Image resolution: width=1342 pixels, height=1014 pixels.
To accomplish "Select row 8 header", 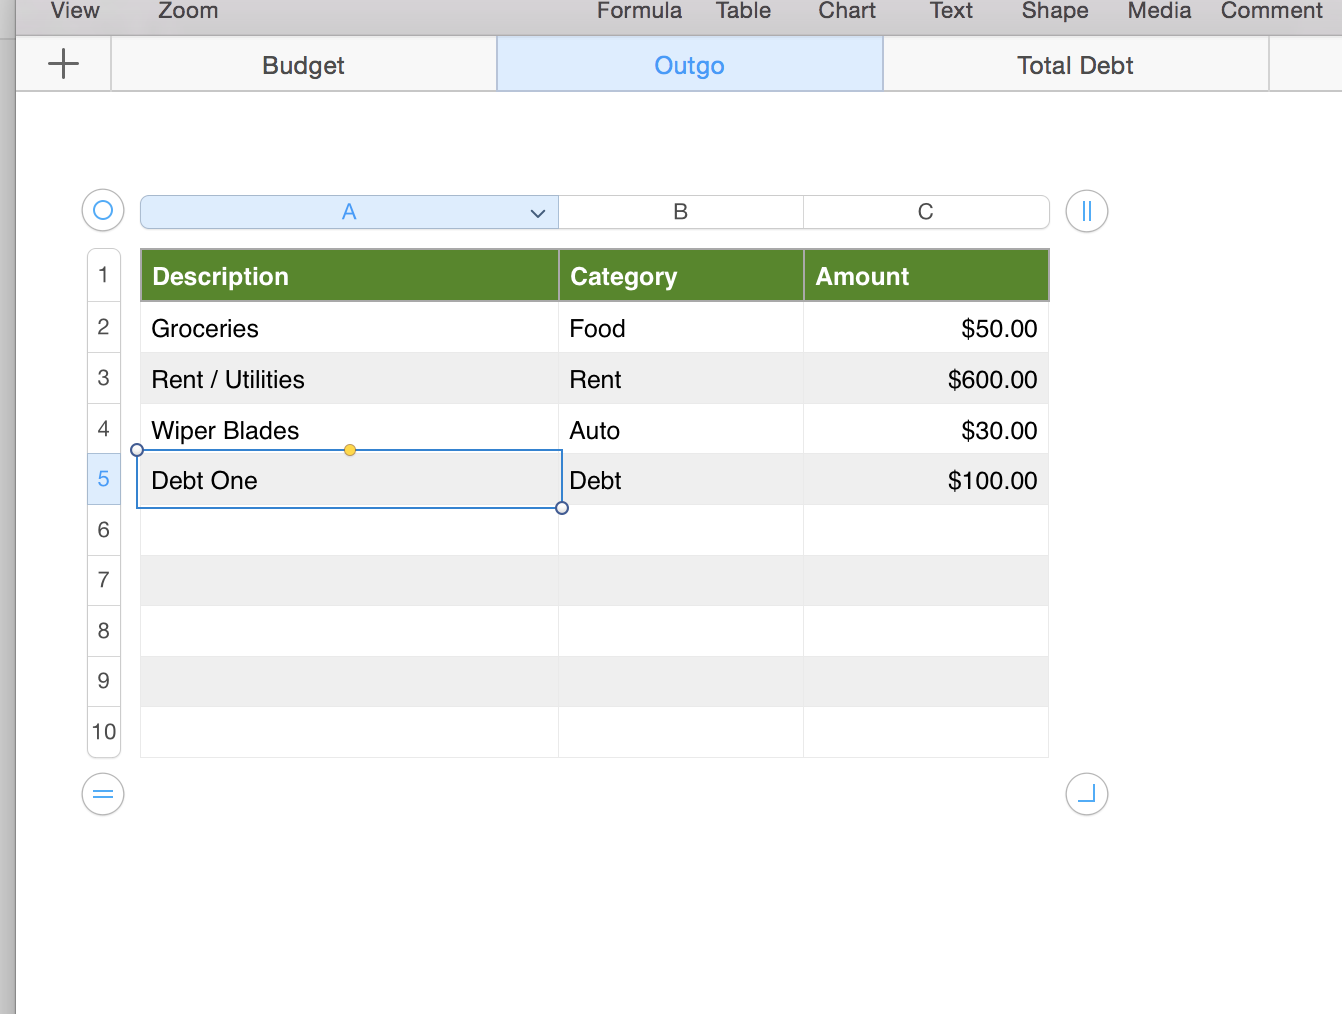I will click(x=104, y=631).
